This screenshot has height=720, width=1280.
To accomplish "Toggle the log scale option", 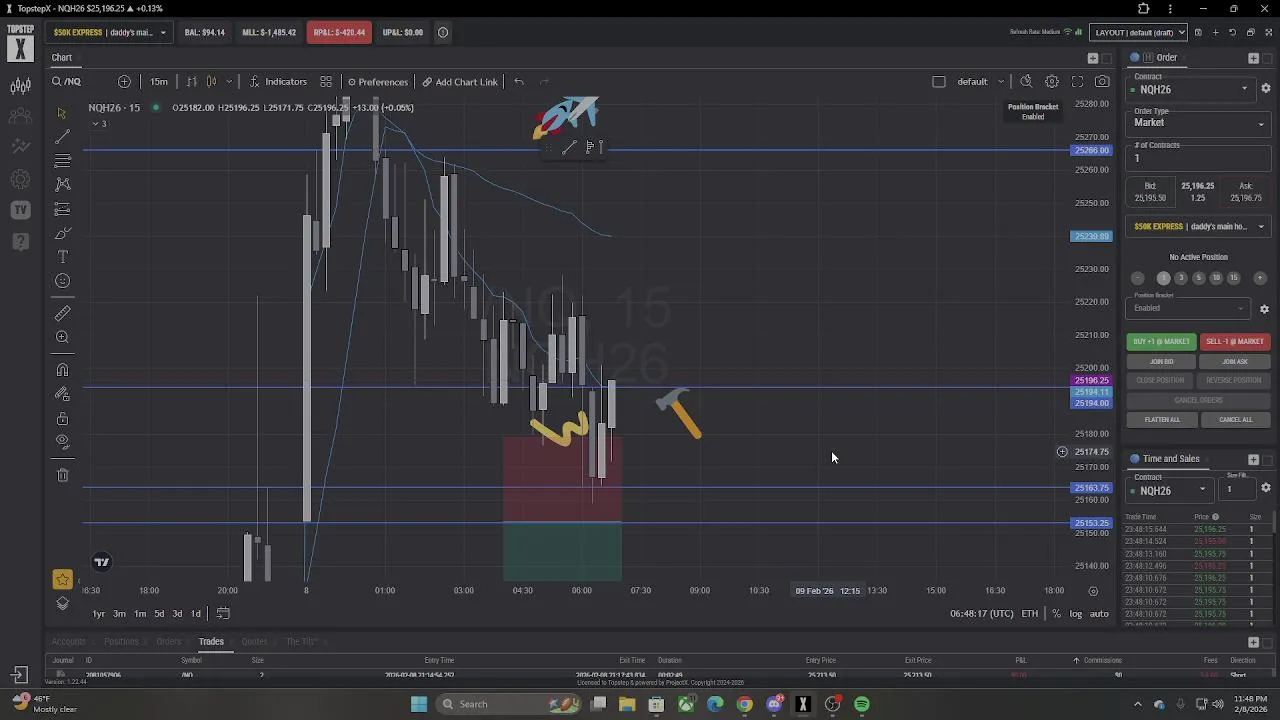I will coord(1075,614).
